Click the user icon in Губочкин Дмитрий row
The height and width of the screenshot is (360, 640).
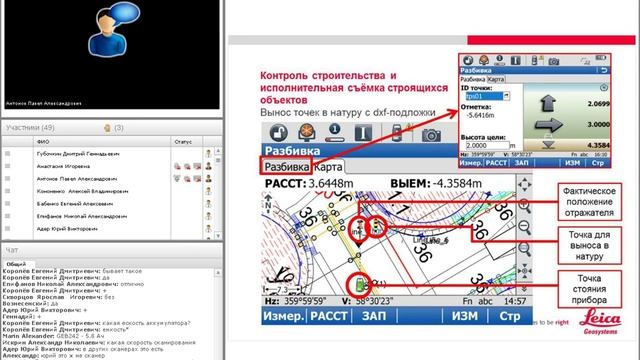click(x=209, y=154)
